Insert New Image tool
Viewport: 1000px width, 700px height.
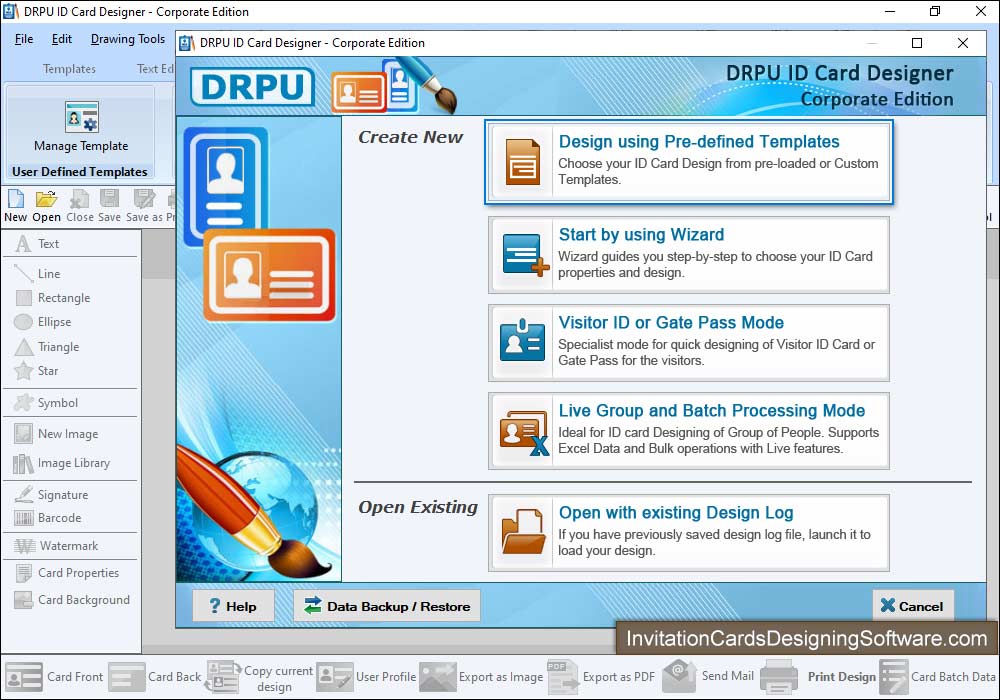(x=56, y=434)
